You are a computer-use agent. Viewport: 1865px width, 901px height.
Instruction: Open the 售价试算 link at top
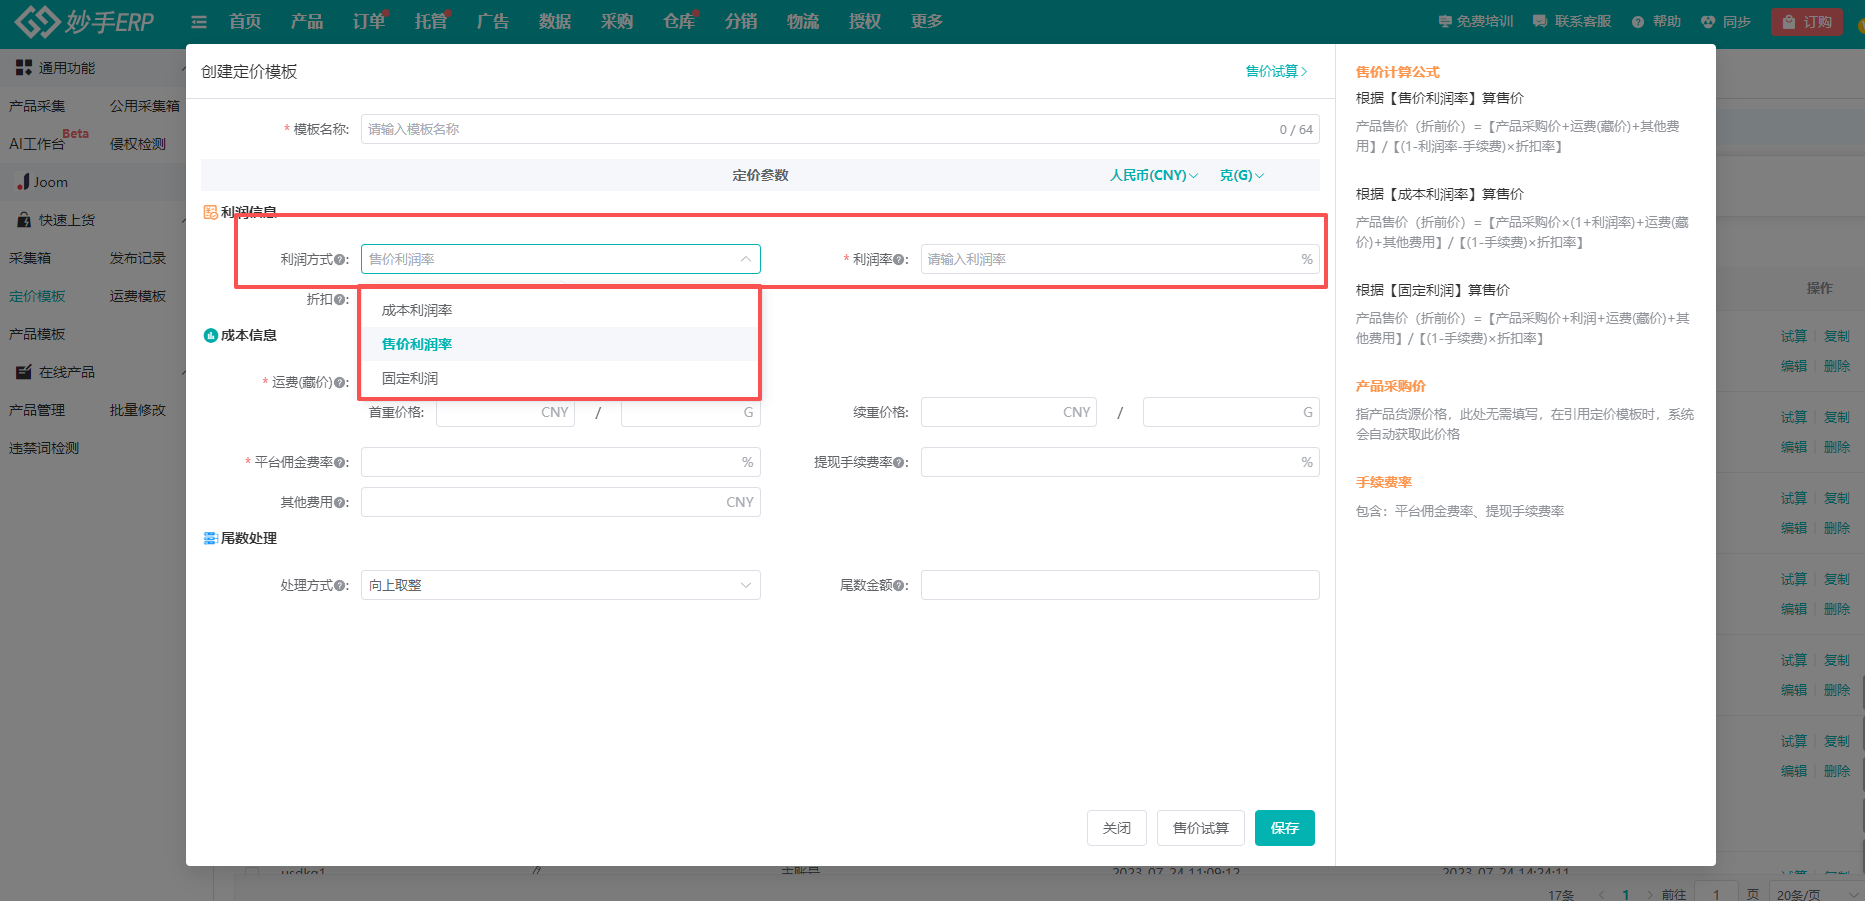click(x=1276, y=71)
